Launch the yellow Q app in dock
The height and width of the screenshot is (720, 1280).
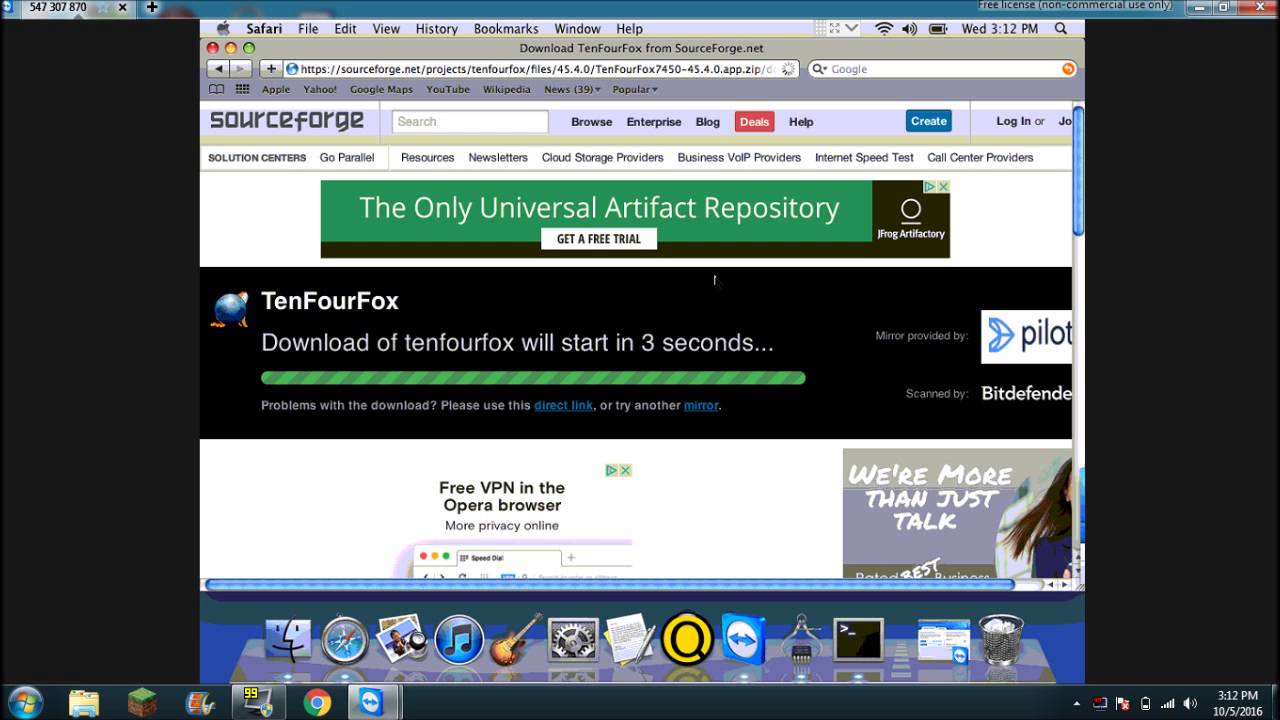(687, 640)
